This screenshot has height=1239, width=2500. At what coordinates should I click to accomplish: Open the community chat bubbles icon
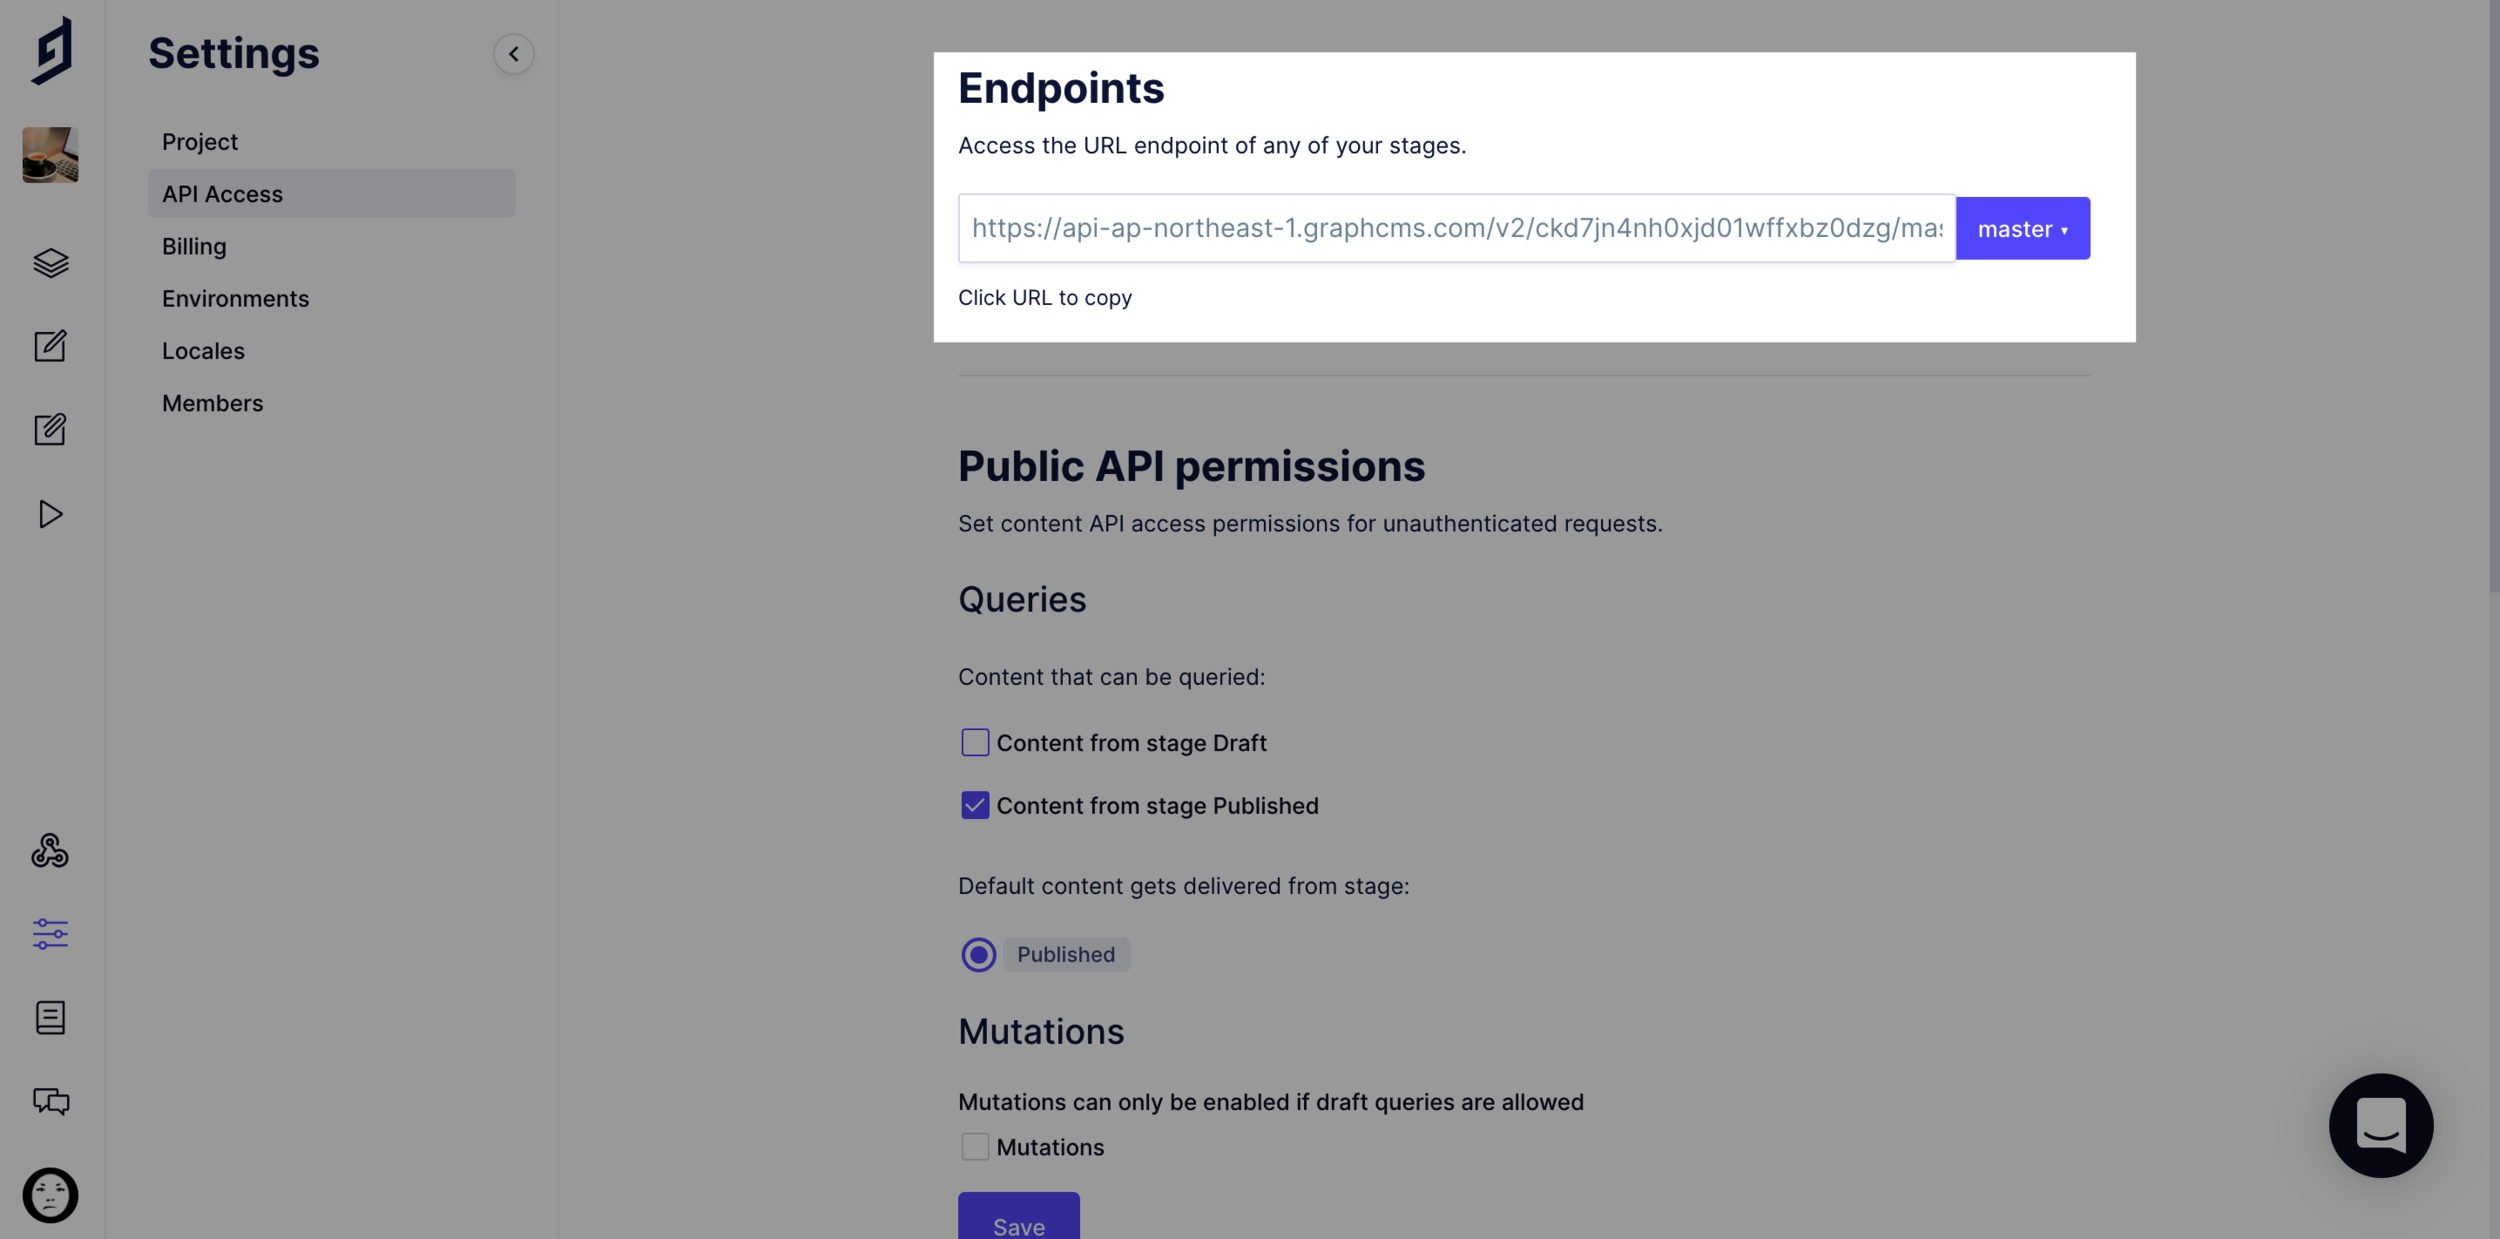50,1101
